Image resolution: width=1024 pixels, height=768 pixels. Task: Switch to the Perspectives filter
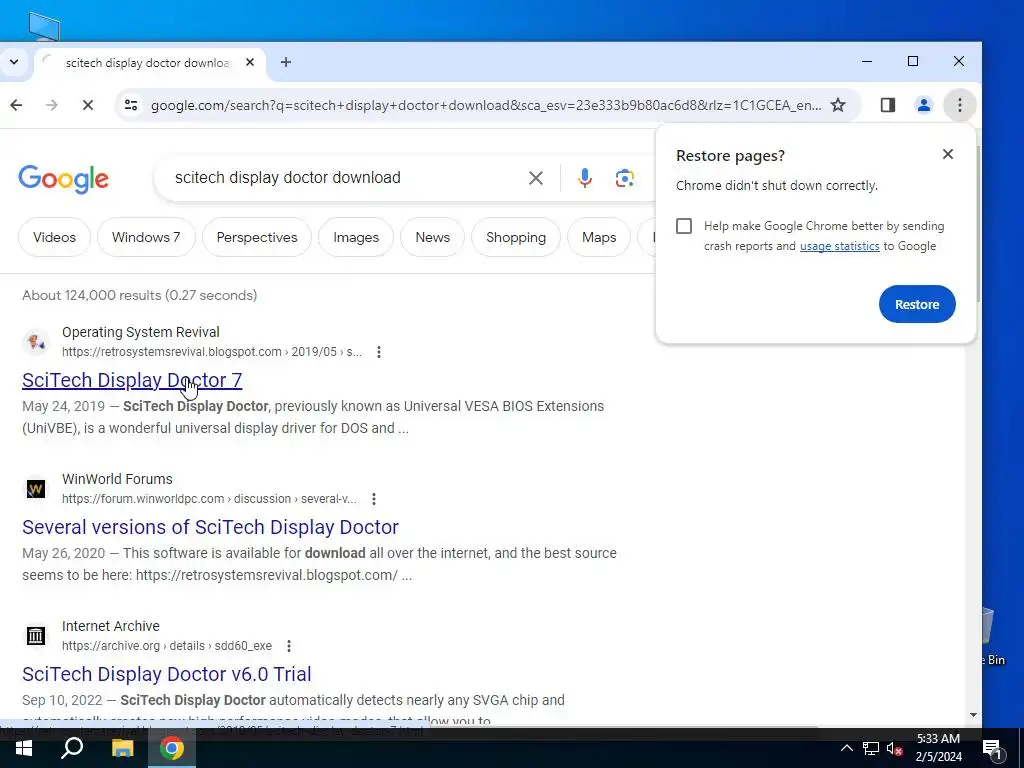point(257,237)
